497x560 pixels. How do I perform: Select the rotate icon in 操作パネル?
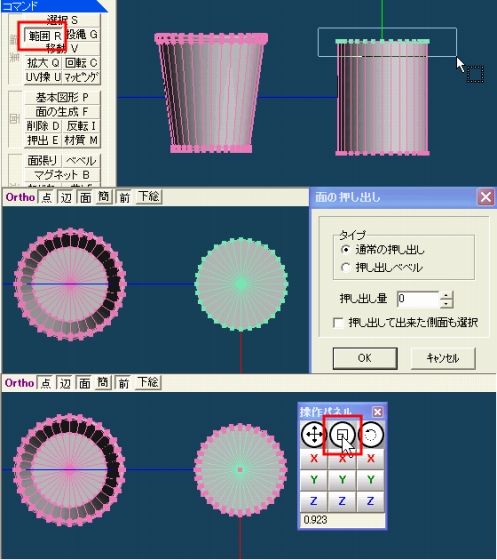[370, 434]
